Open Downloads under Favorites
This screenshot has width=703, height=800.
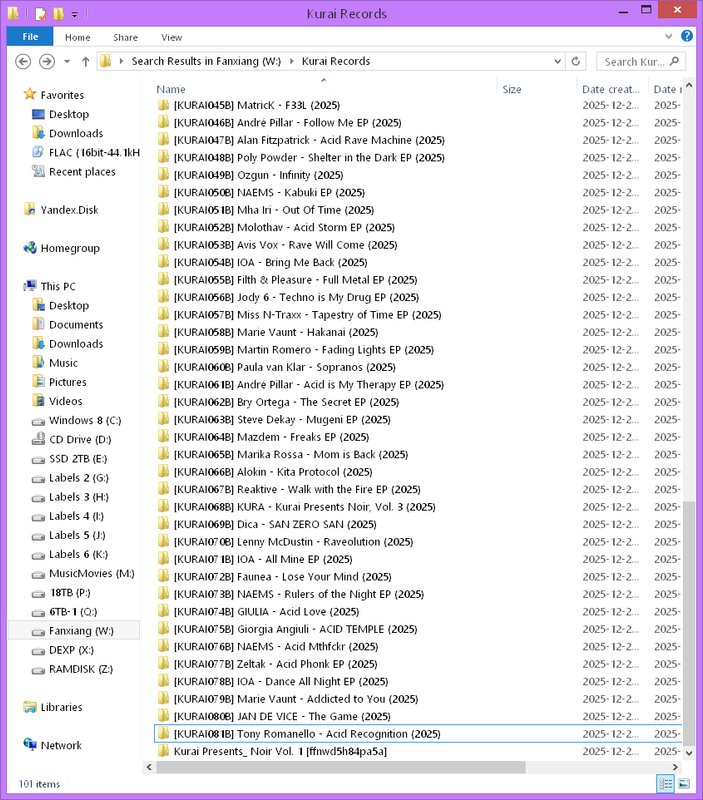click(x=76, y=133)
